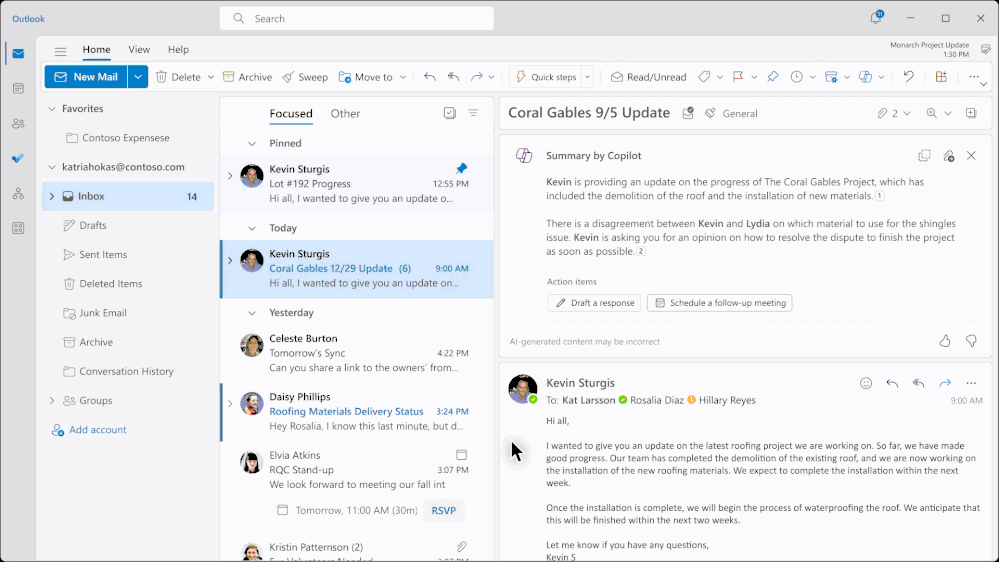Screen dimensions: 999x562
Task: Click the Reply arrow in ribbon
Action: pos(430,77)
